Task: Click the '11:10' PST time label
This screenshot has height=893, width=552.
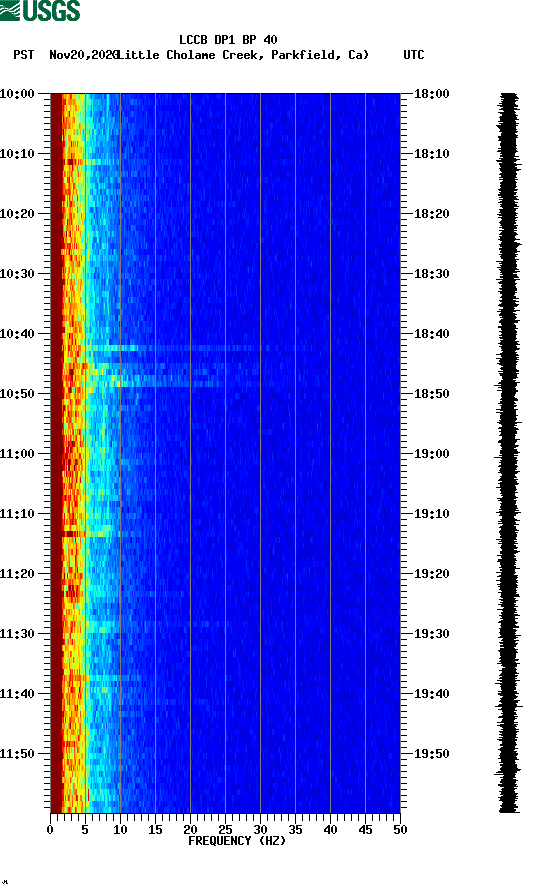Action: tap(17, 513)
